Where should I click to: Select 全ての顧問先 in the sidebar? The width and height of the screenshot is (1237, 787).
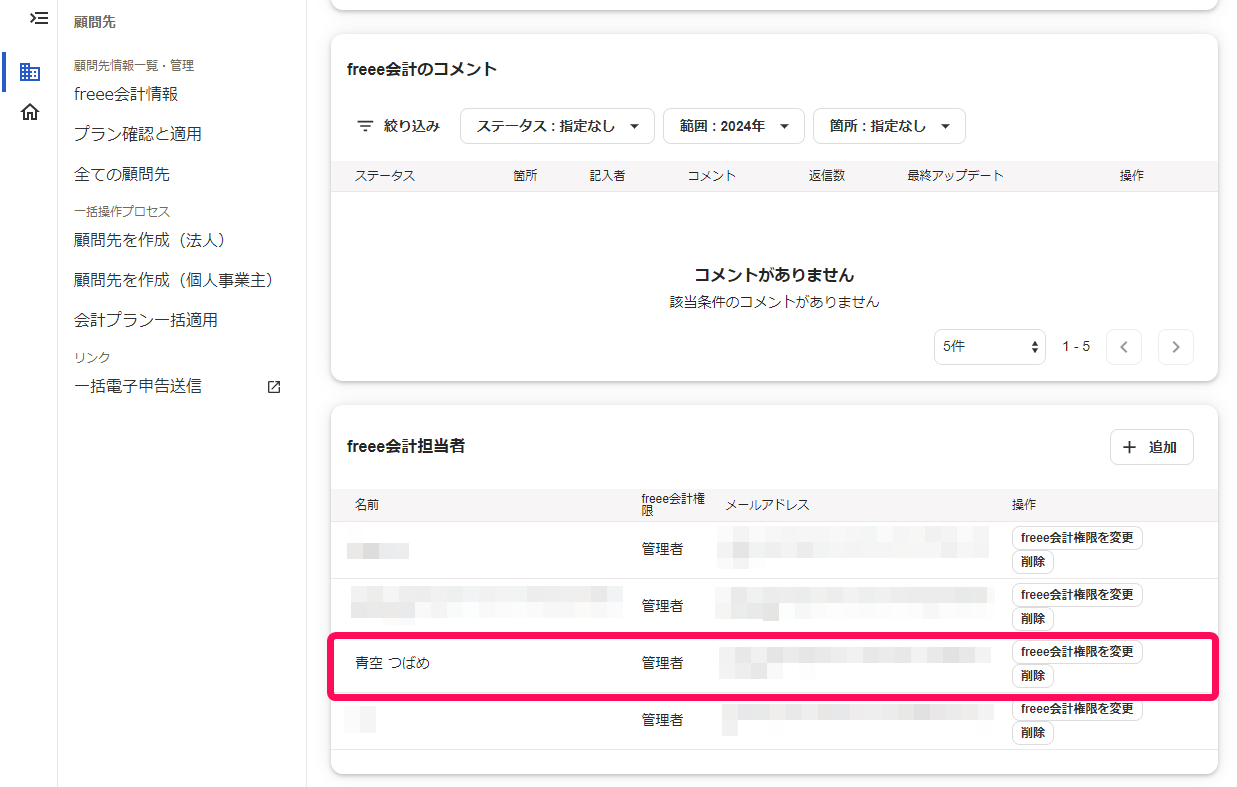point(122,174)
